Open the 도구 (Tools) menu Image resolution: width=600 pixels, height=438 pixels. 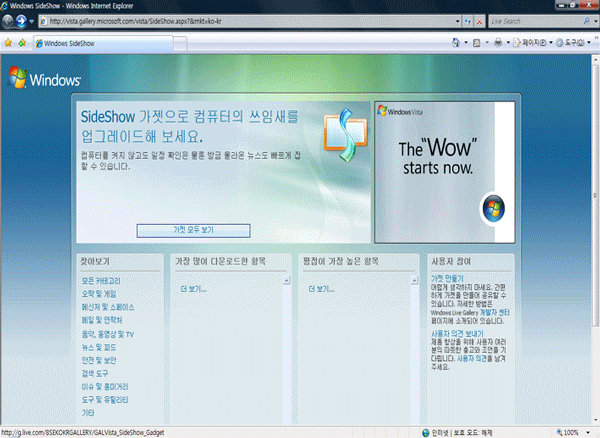pos(573,42)
